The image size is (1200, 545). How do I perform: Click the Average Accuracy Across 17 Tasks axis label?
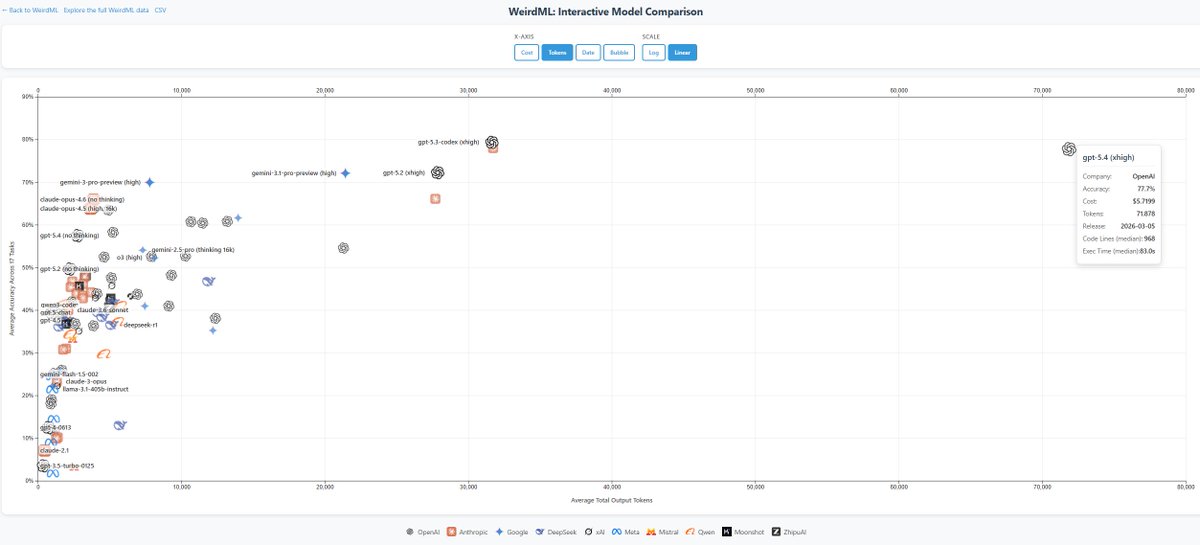click(11, 291)
